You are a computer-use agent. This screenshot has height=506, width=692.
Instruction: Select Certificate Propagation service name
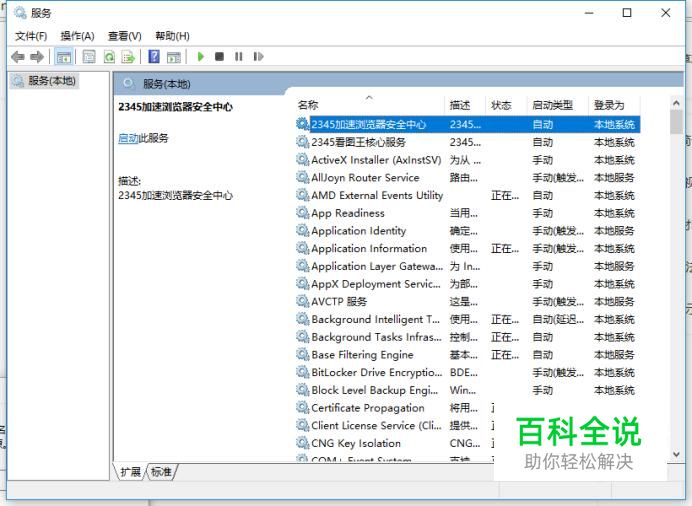368,408
